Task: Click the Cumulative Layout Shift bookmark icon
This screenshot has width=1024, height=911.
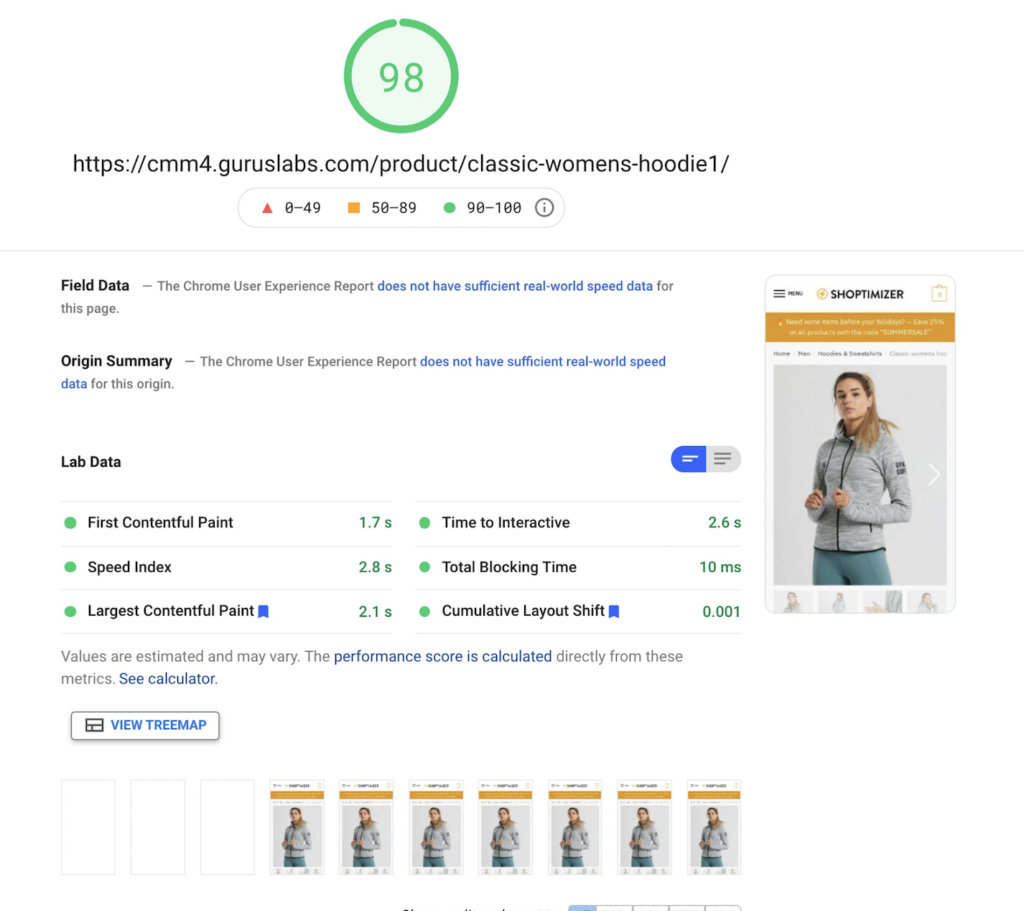Action: [614, 611]
